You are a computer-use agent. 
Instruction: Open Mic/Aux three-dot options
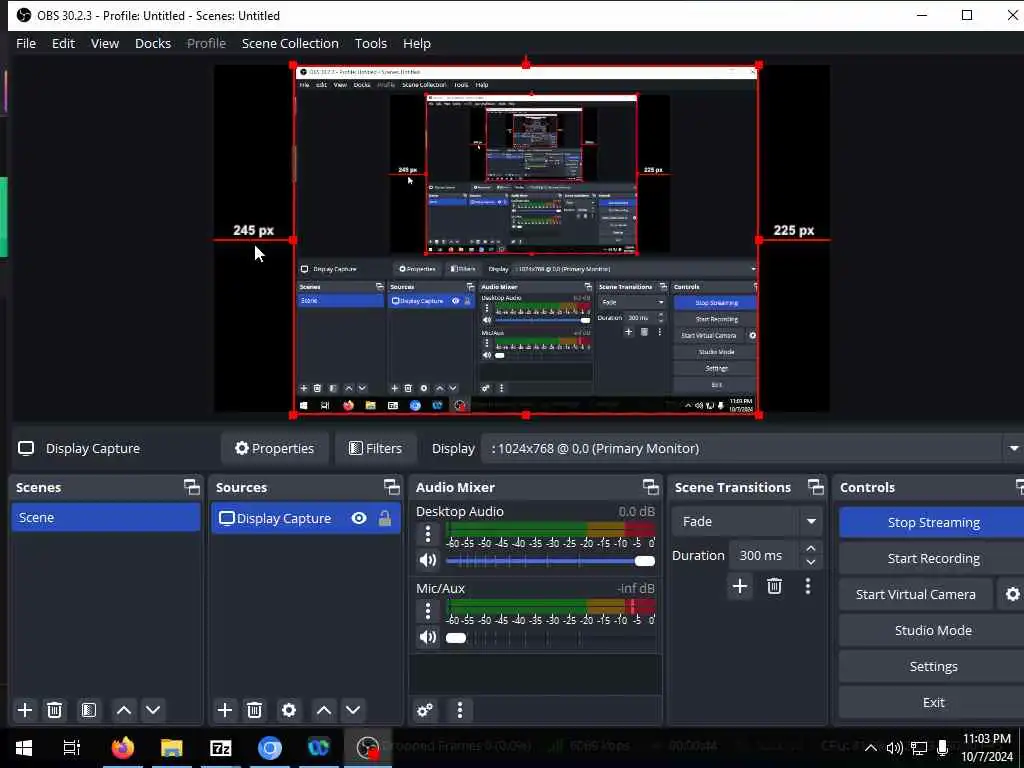tap(428, 611)
